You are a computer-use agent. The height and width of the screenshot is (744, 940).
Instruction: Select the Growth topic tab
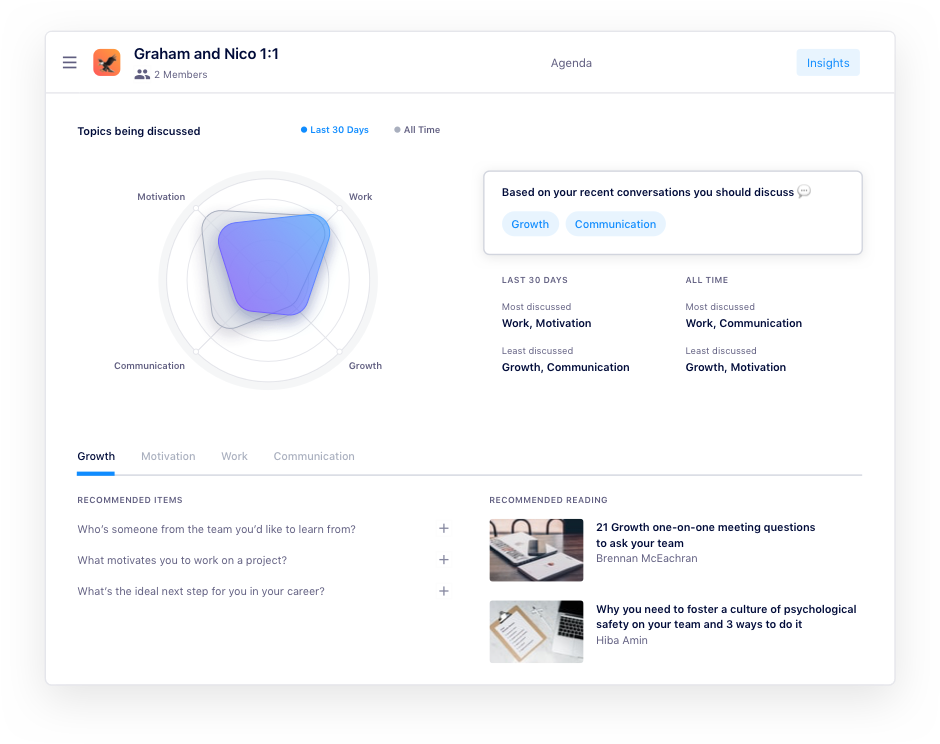(96, 456)
